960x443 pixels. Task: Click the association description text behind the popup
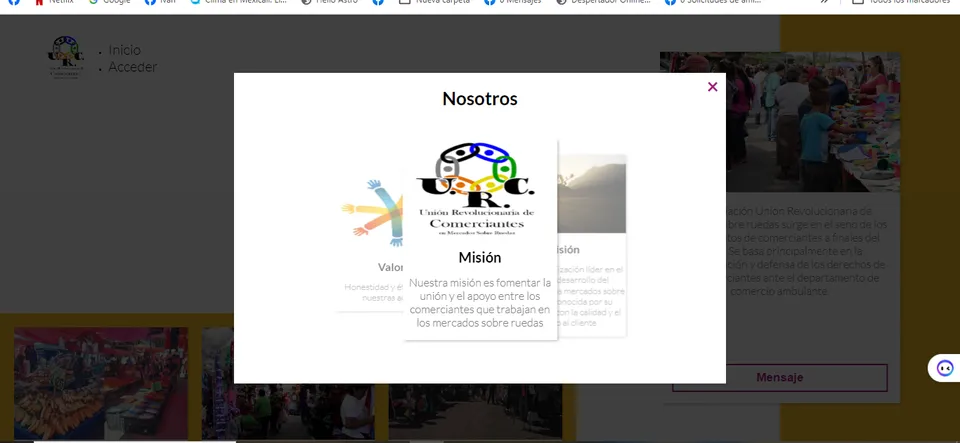(806, 251)
